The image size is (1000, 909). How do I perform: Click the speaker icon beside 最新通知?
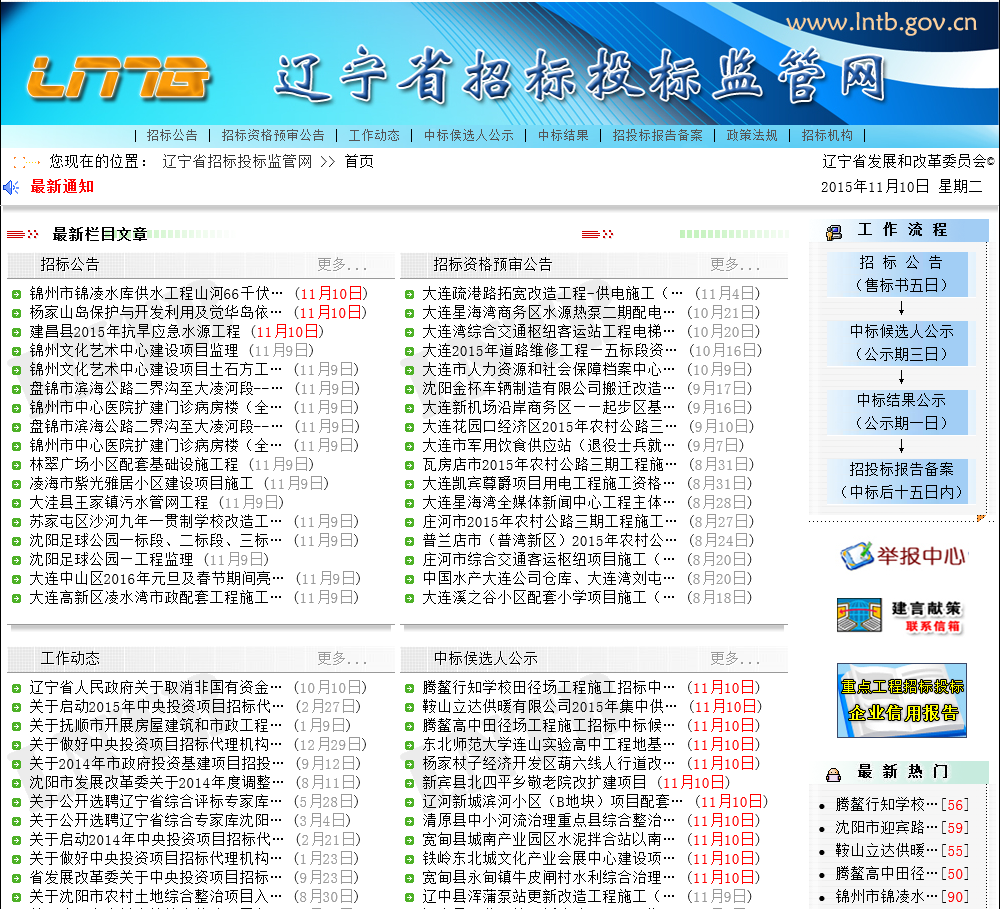tap(12, 187)
